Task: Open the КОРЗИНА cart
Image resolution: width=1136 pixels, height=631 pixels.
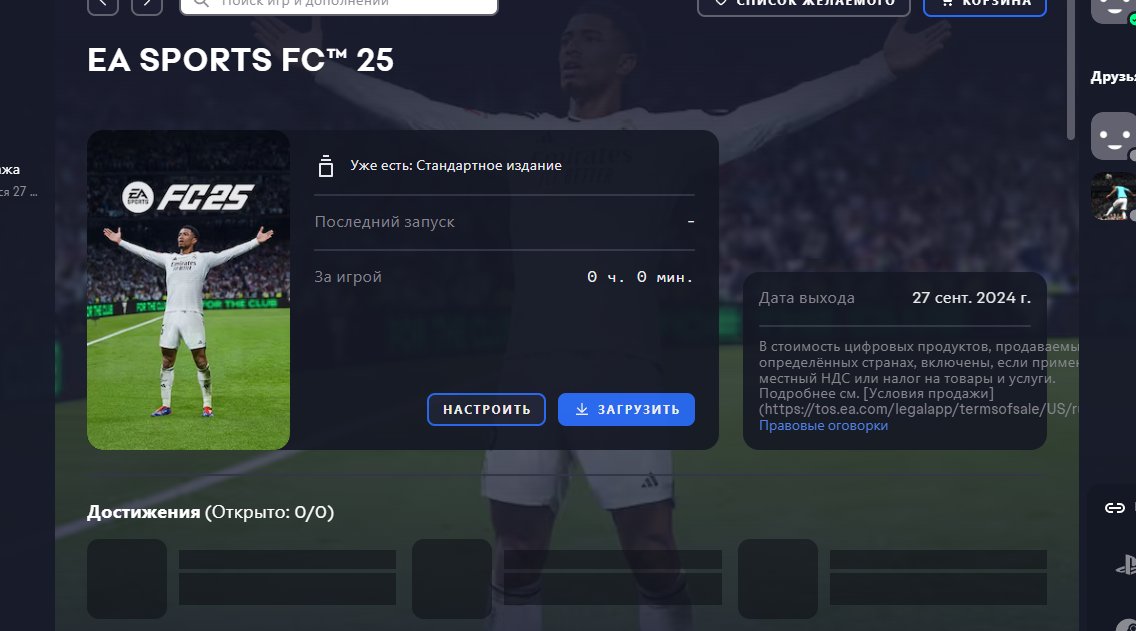Action: click(x=985, y=6)
